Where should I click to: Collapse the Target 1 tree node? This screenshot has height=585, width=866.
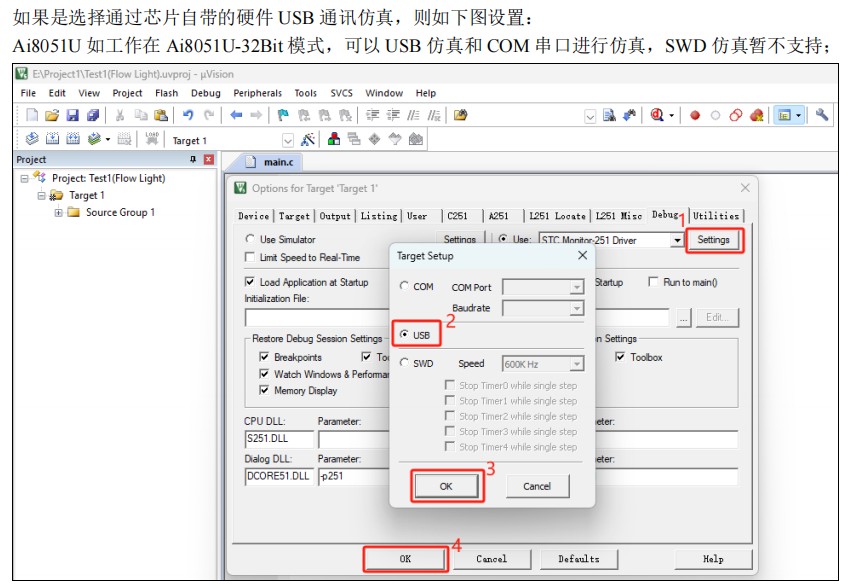tap(42, 196)
